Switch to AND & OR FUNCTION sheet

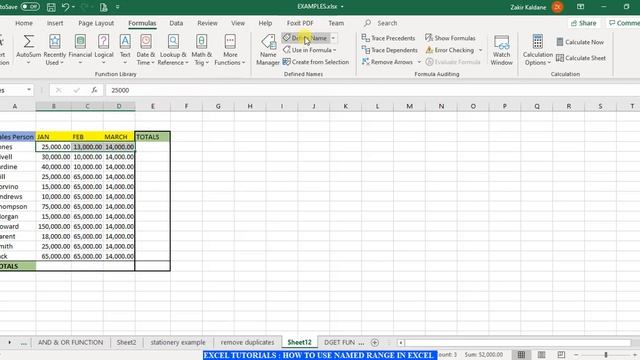tap(70, 342)
